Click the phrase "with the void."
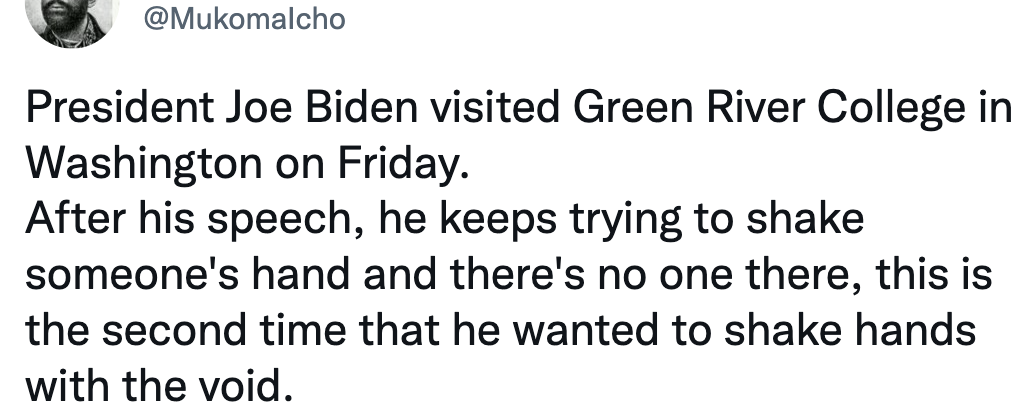The height and width of the screenshot is (414, 1030). [x=158, y=386]
